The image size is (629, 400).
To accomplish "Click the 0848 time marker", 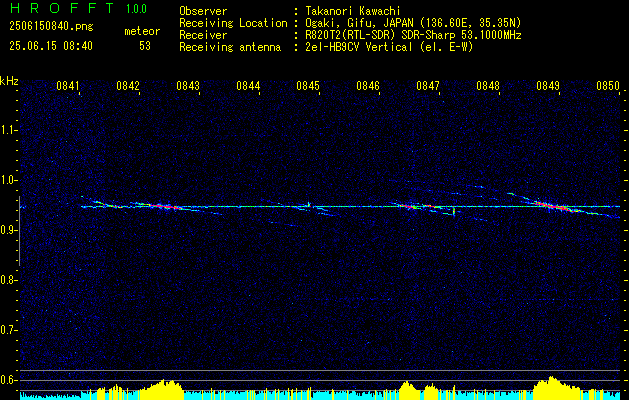I will click(x=488, y=86).
